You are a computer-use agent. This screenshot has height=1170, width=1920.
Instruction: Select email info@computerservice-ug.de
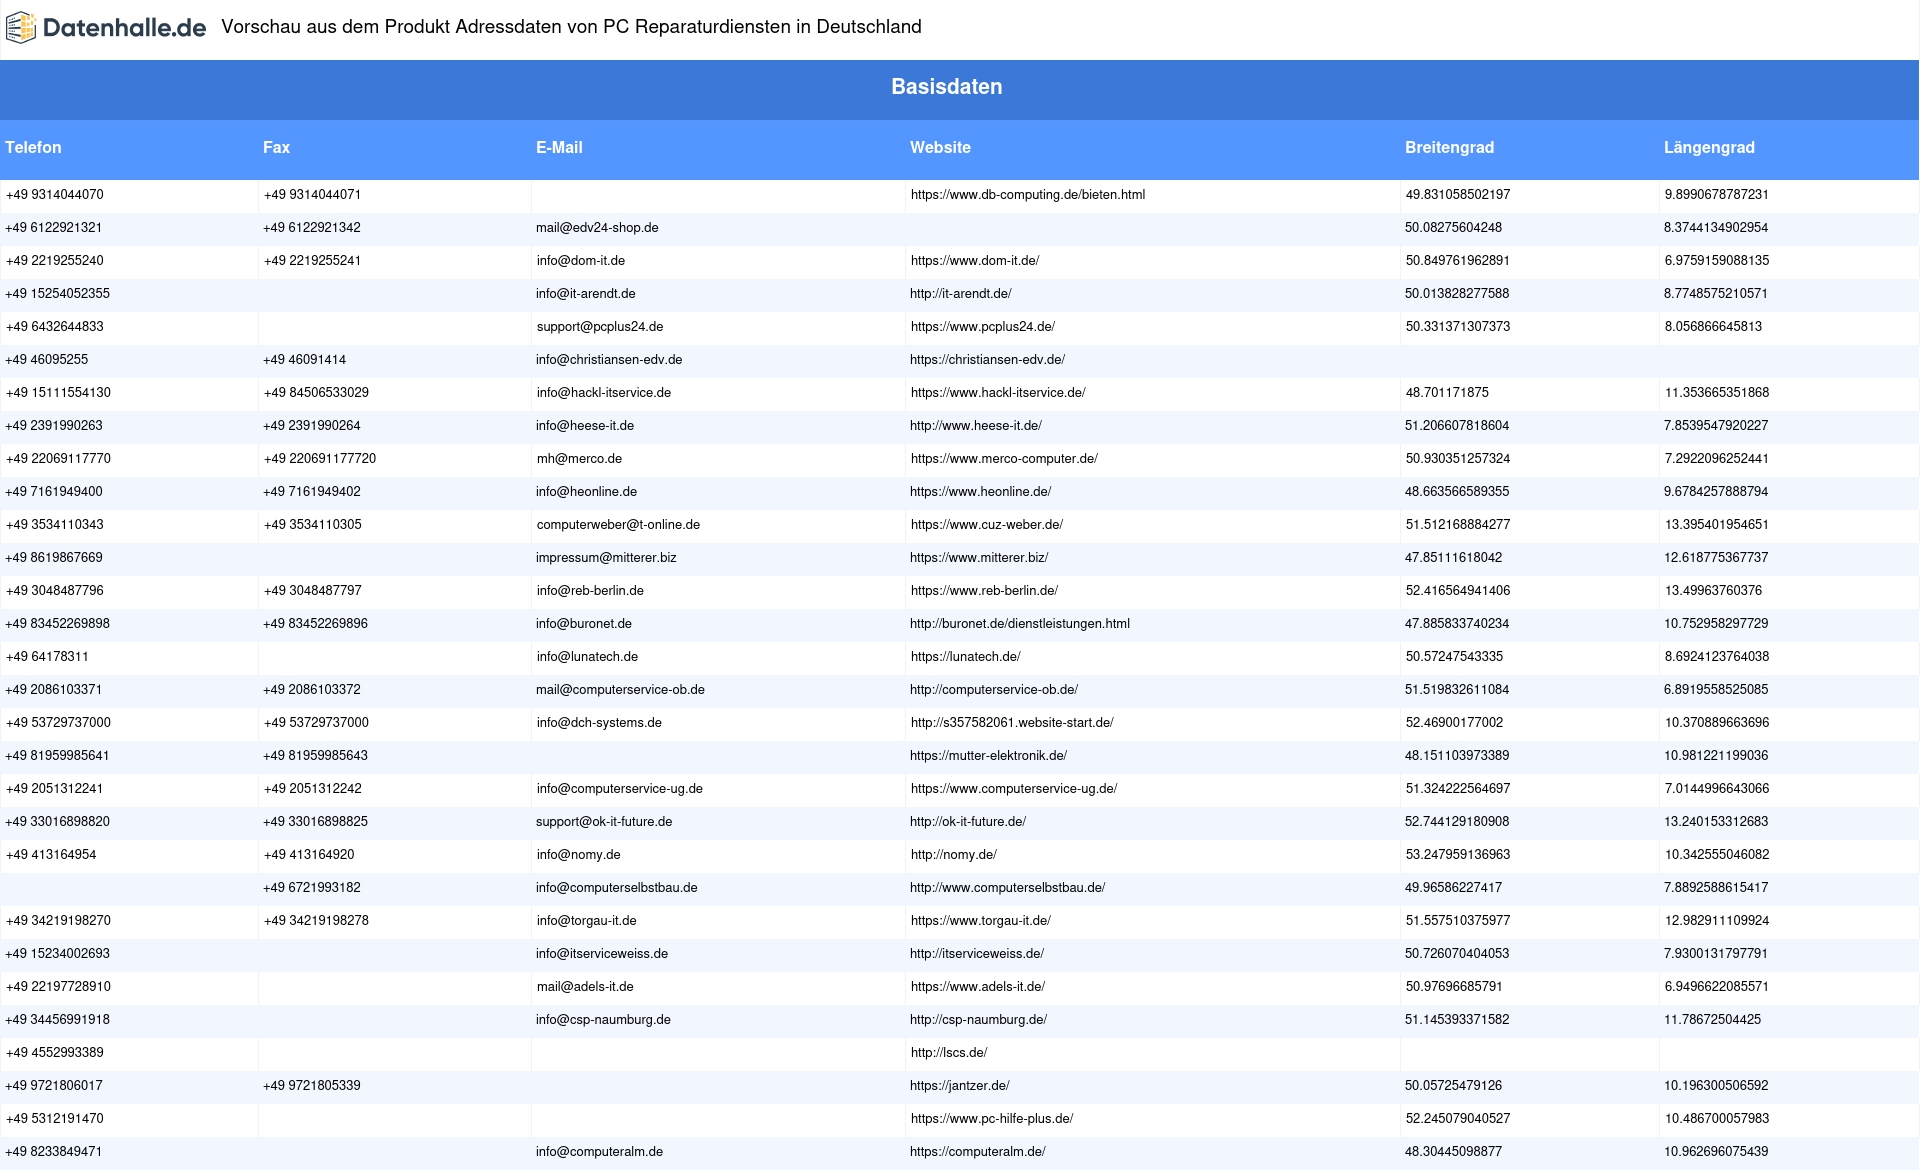coord(620,789)
